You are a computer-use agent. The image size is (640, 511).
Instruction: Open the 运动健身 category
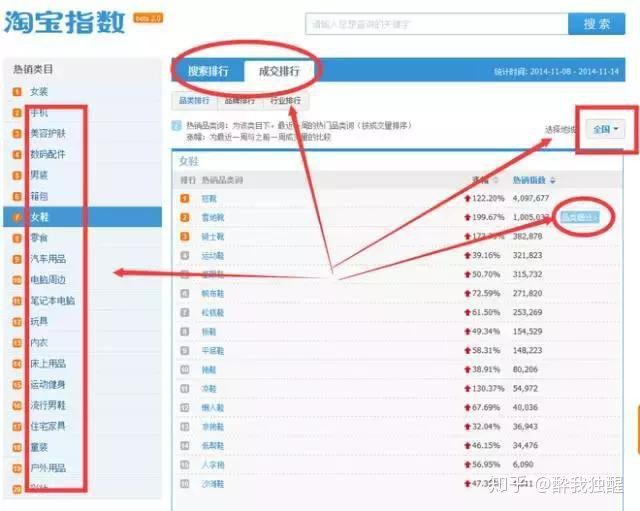pos(48,384)
